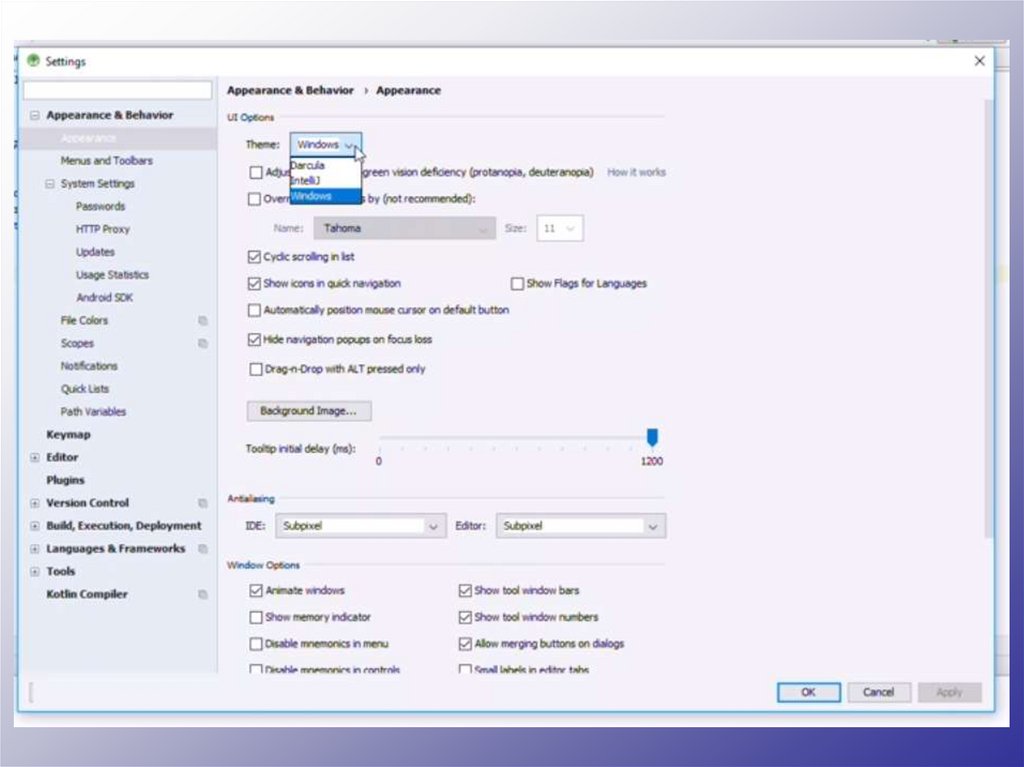Screen dimensions: 1024x767
Task: Click the Cancel button
Action: coord(878,693)
